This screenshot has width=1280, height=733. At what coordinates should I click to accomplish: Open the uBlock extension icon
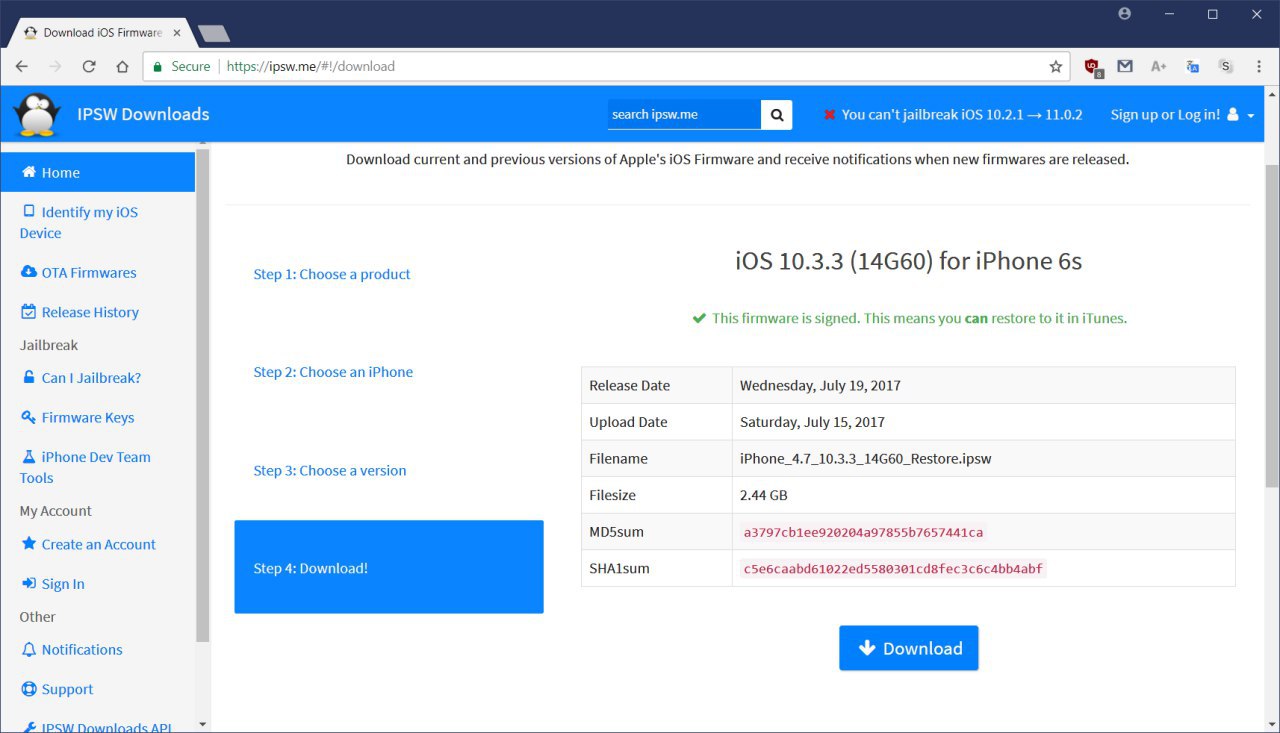pos(1094,67)
